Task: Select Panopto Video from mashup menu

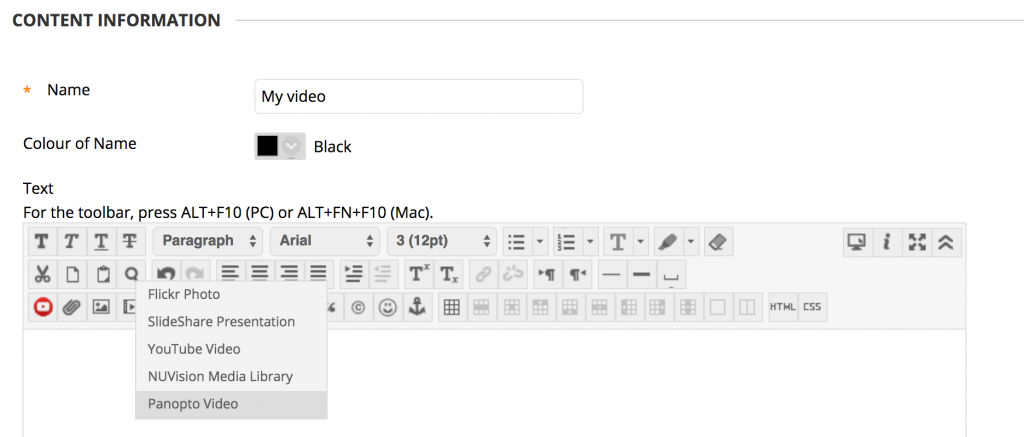Action: point(193,404)
